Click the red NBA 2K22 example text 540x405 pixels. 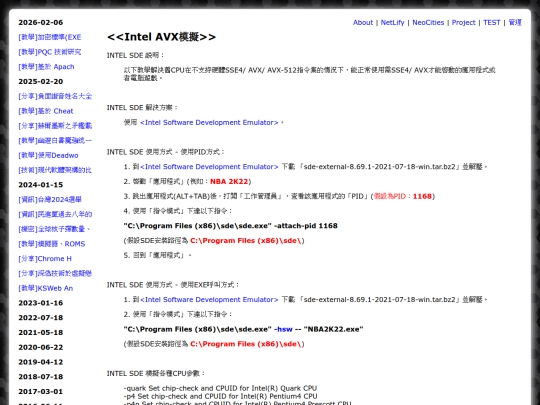click(x=229, y=181)
